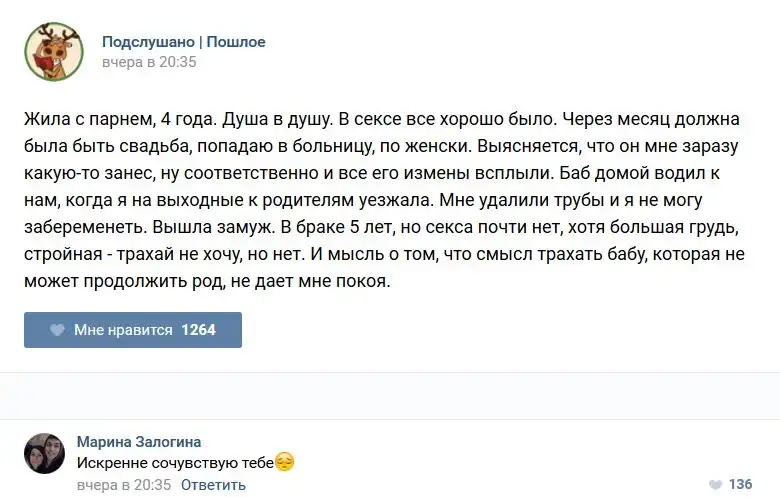This screenshot has width=780, height=497.
Task: Click the deer avatar of the group
Action: pyautogui.click(x=54, y=52)
